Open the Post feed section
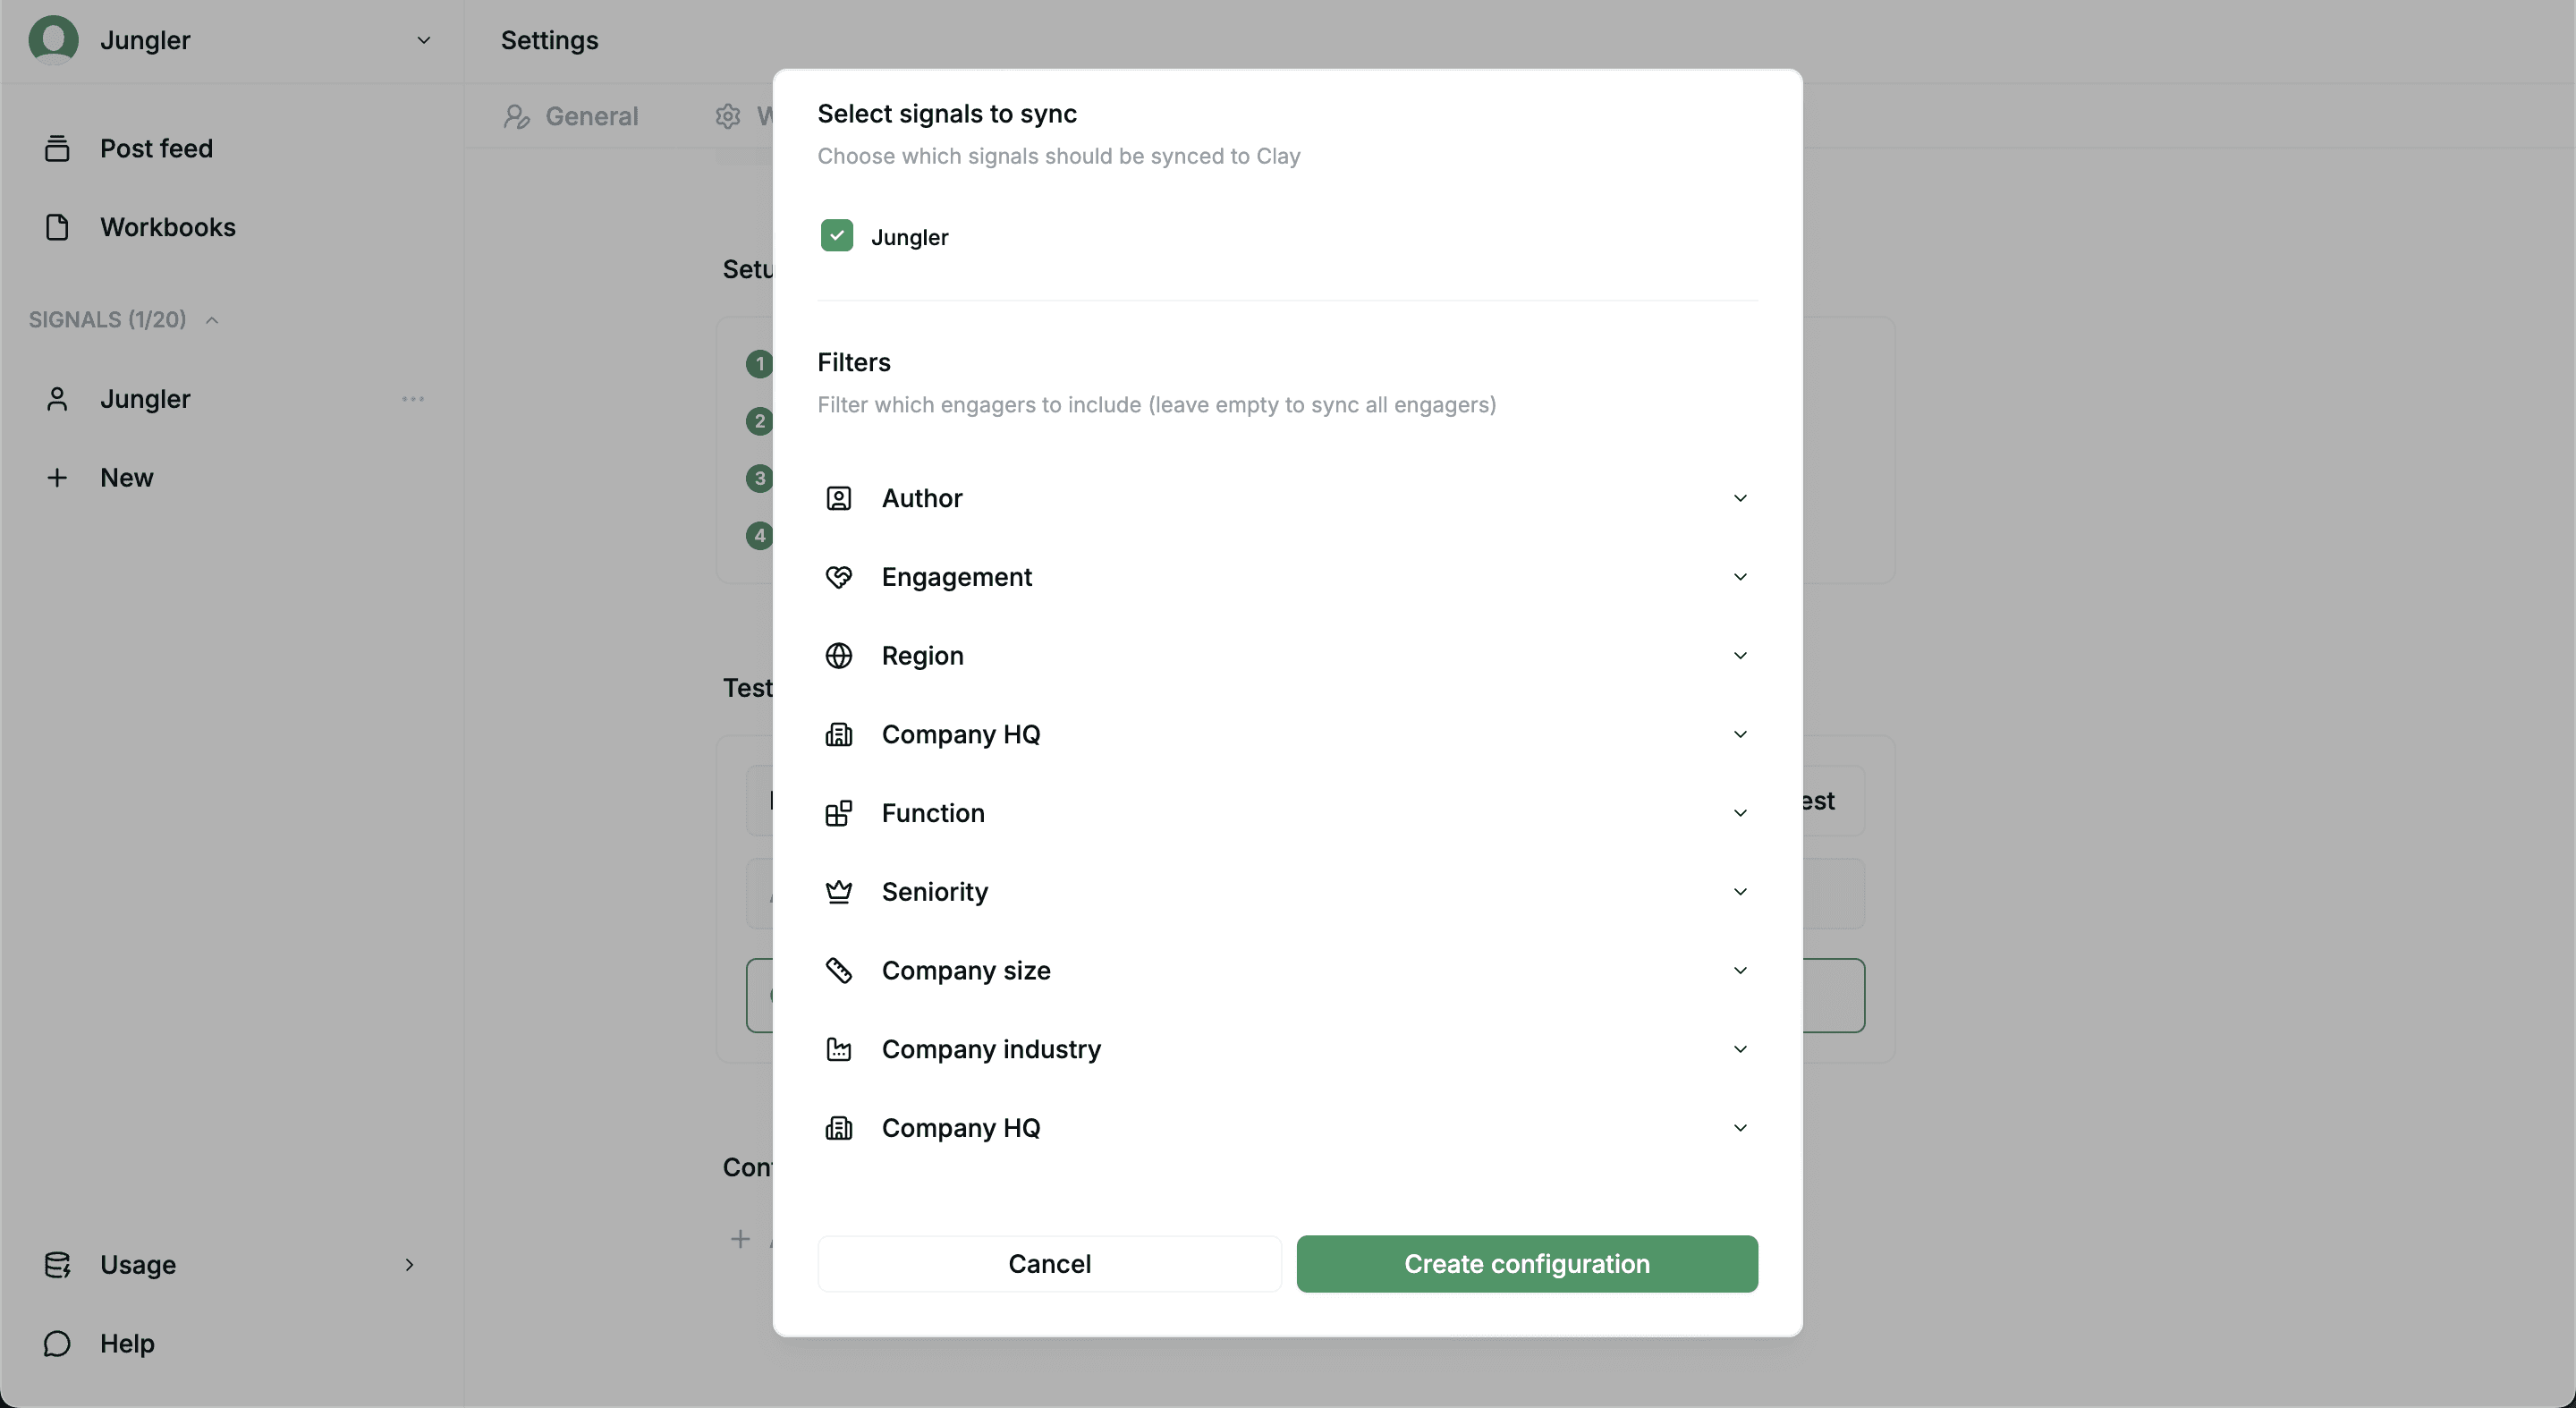 (x=156, y=147)
